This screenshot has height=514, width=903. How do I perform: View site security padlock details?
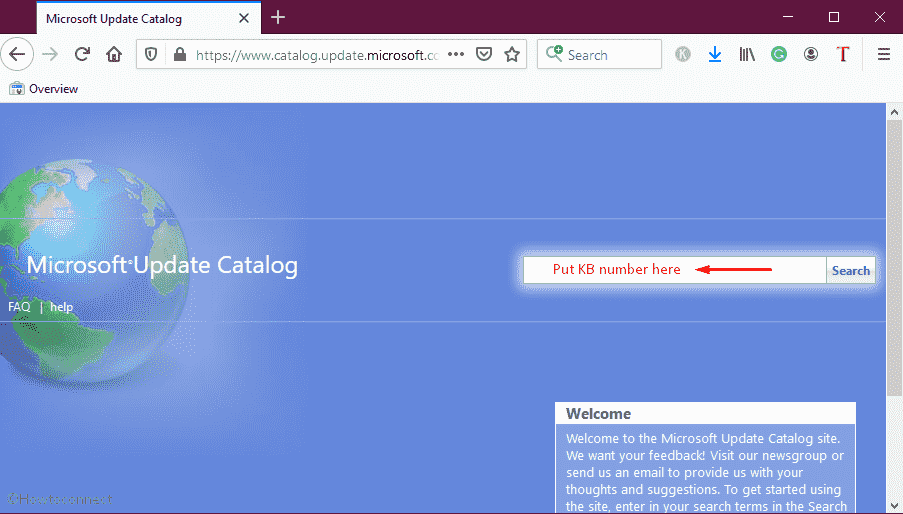pyautogui.click(x=180, y=55)
